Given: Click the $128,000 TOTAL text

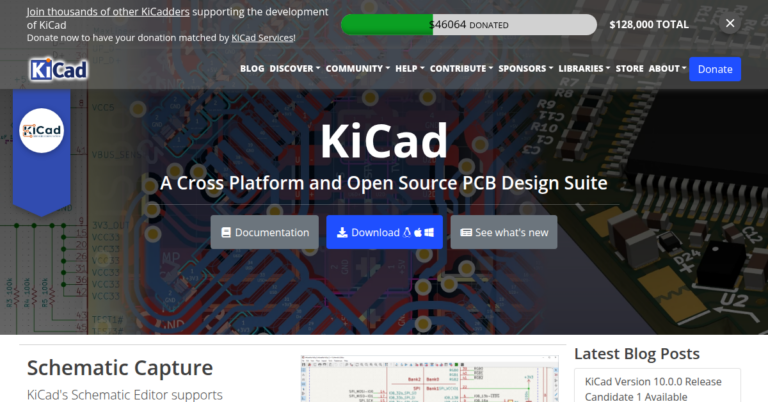Looking at the screenshot, I should [649, 24].
